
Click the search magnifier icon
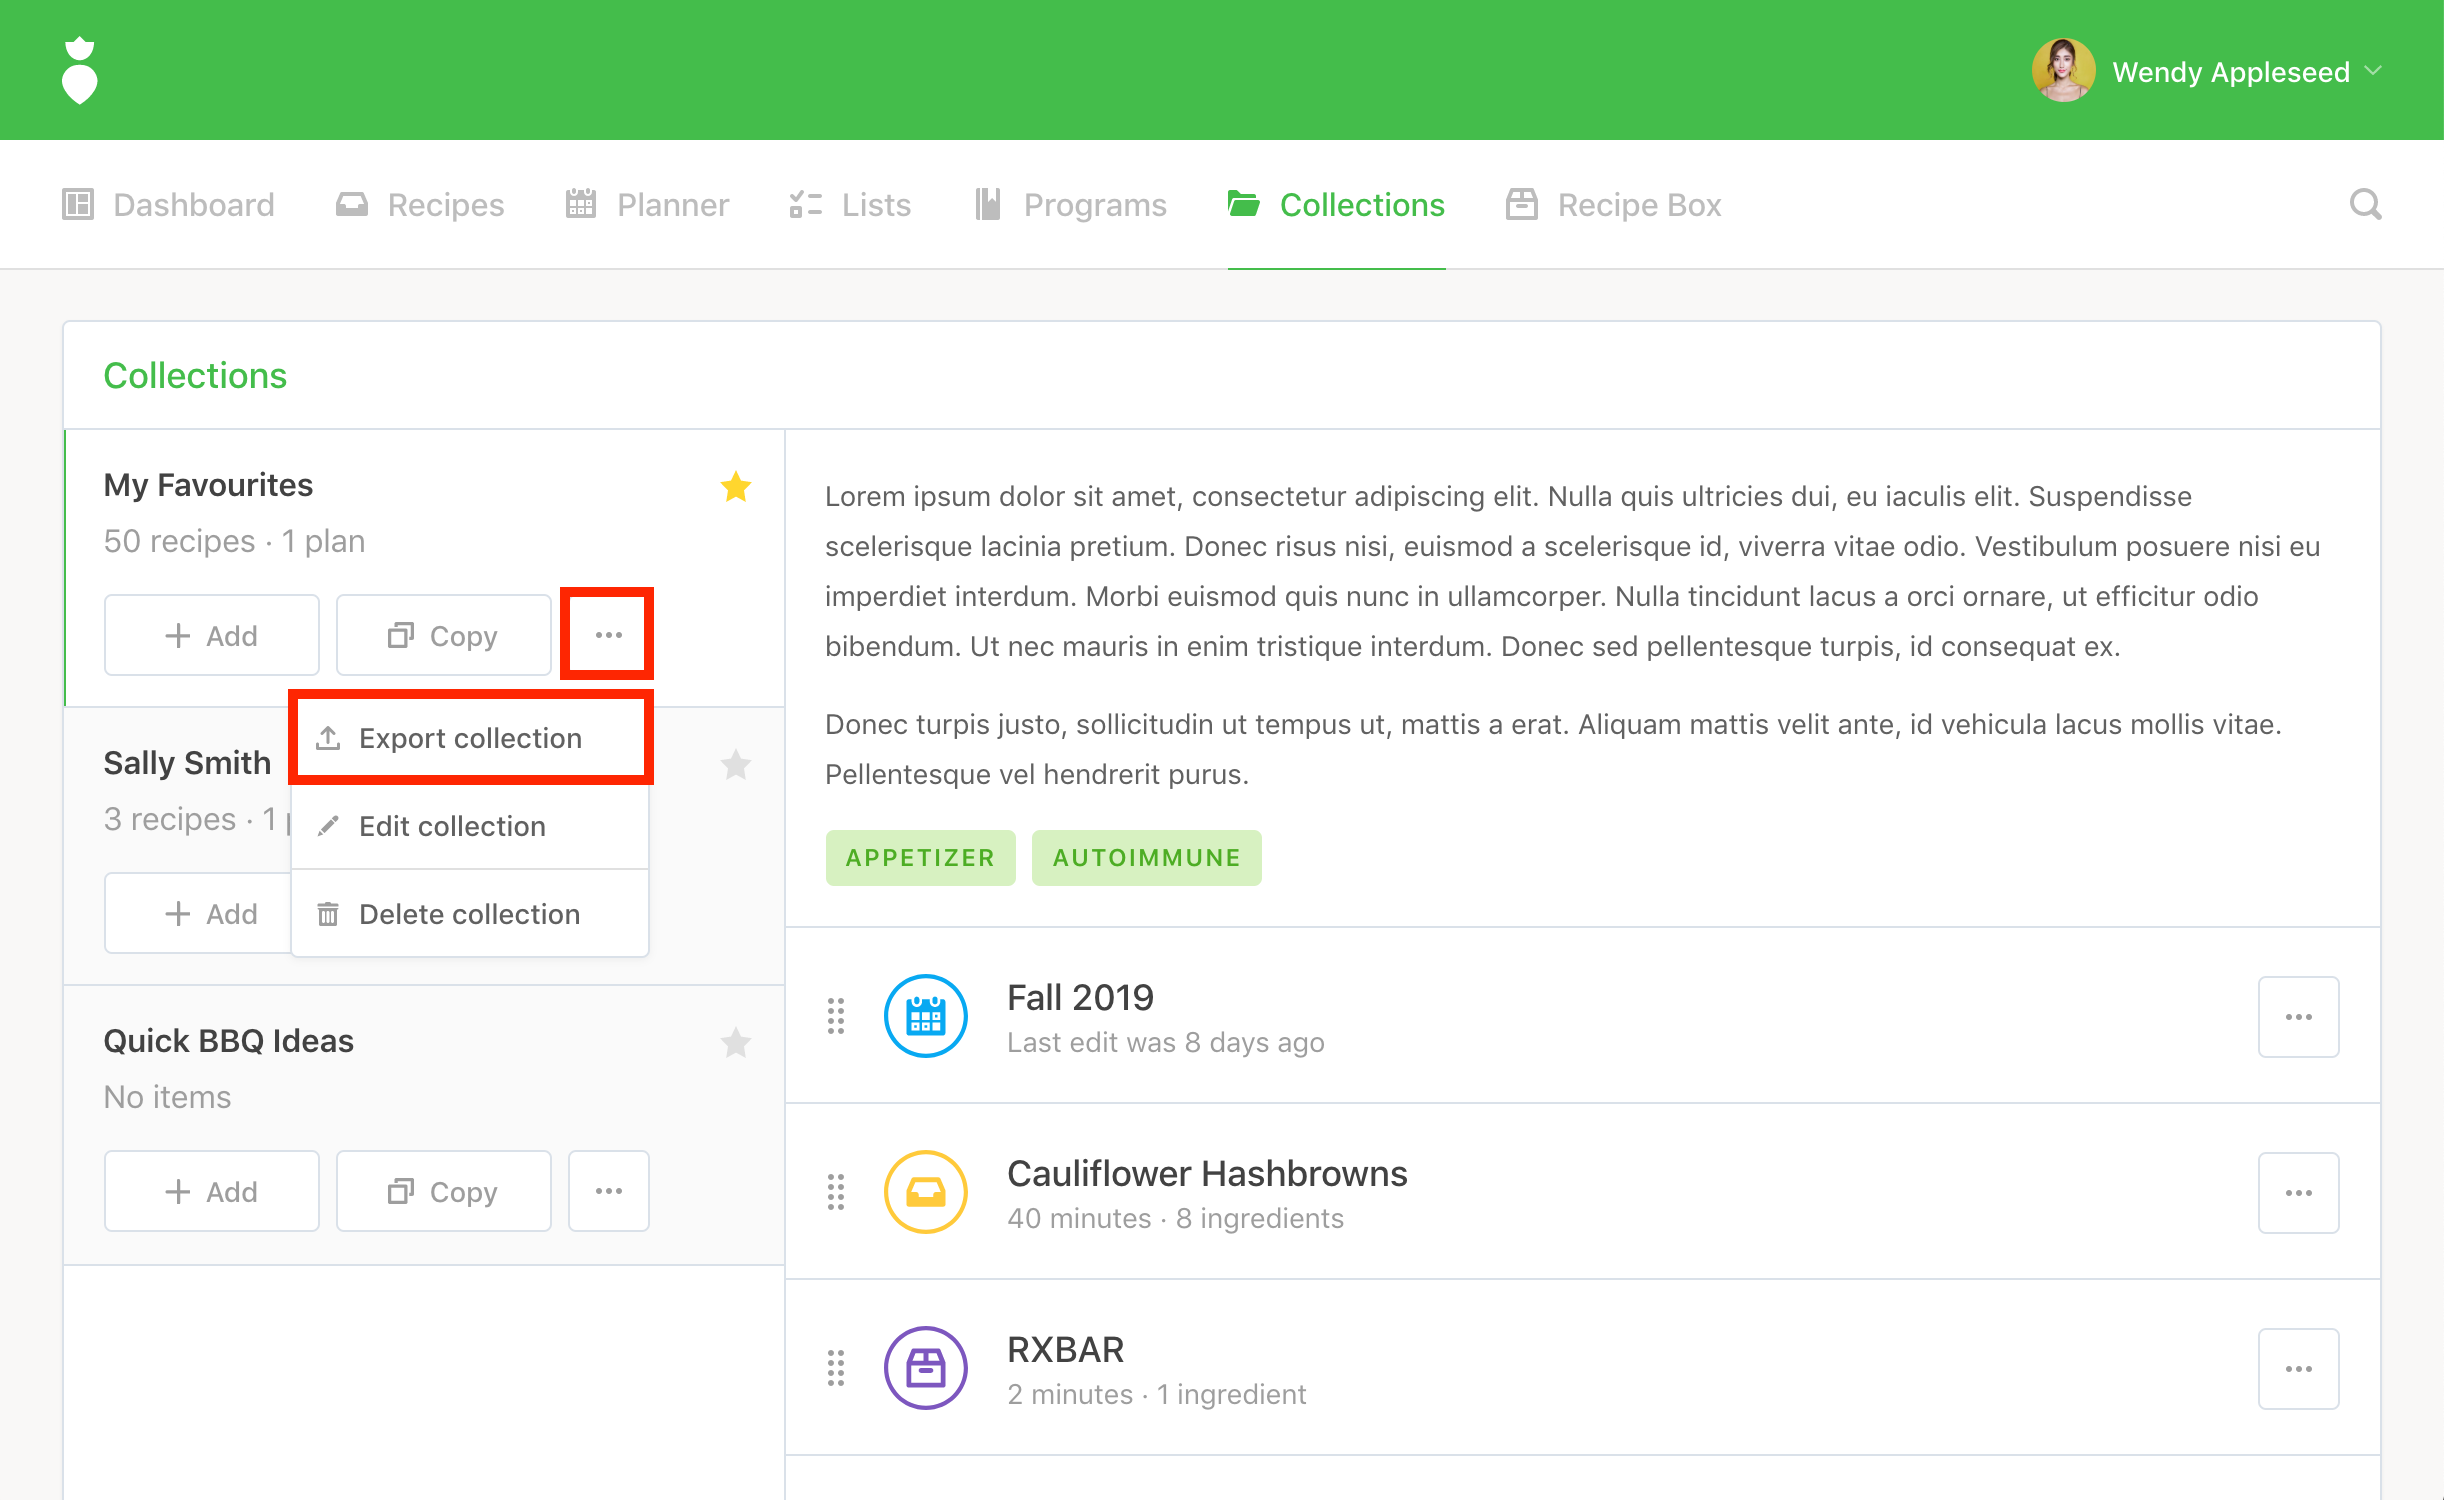(x=2365, y=204)
